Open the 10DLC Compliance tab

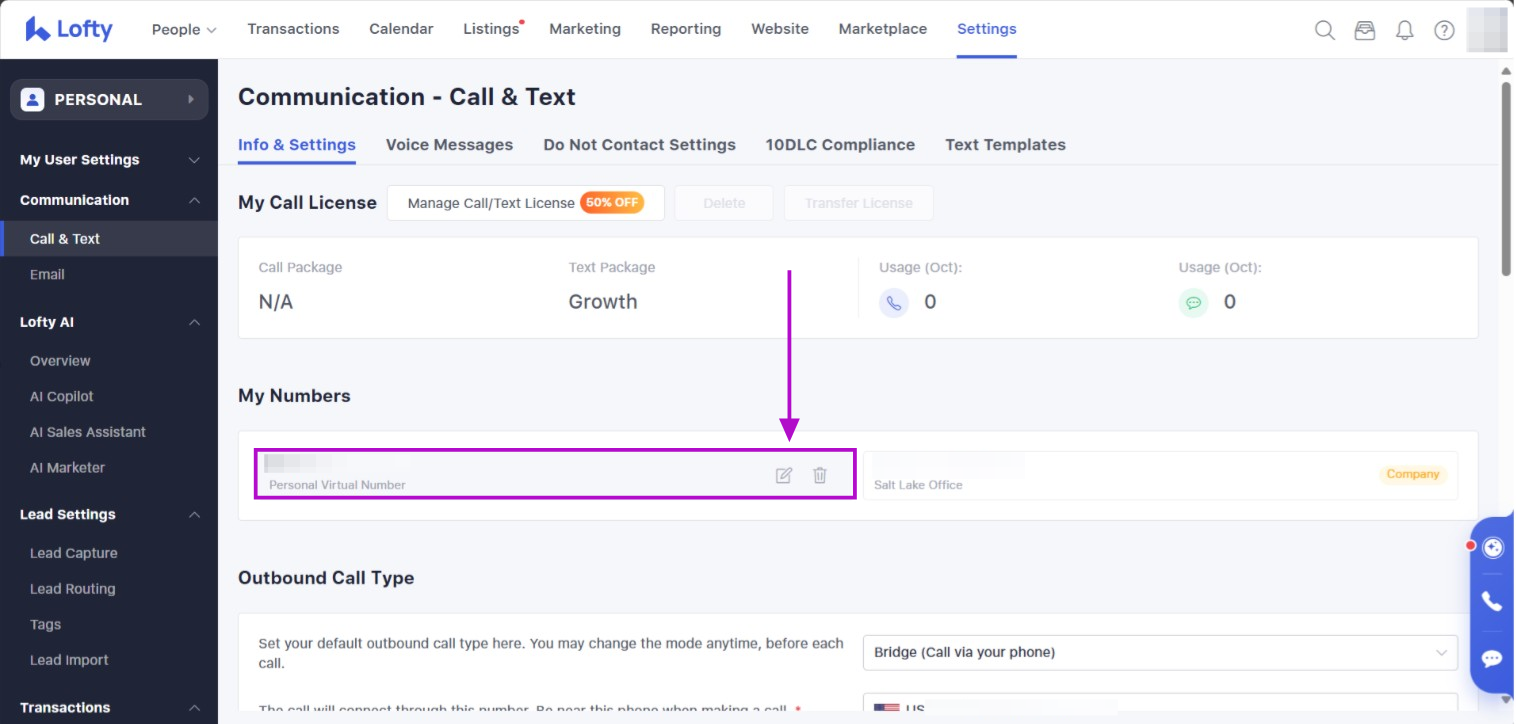840,145
